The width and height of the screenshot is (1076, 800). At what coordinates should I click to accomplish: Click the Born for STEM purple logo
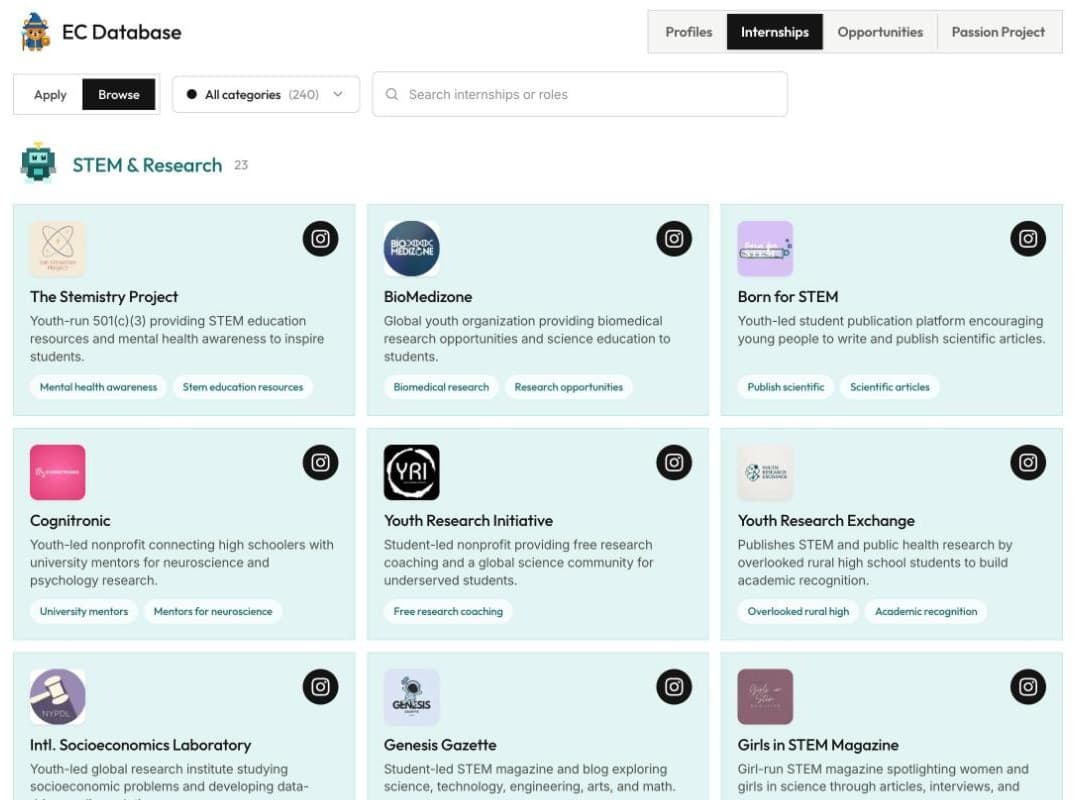point(765,248)
